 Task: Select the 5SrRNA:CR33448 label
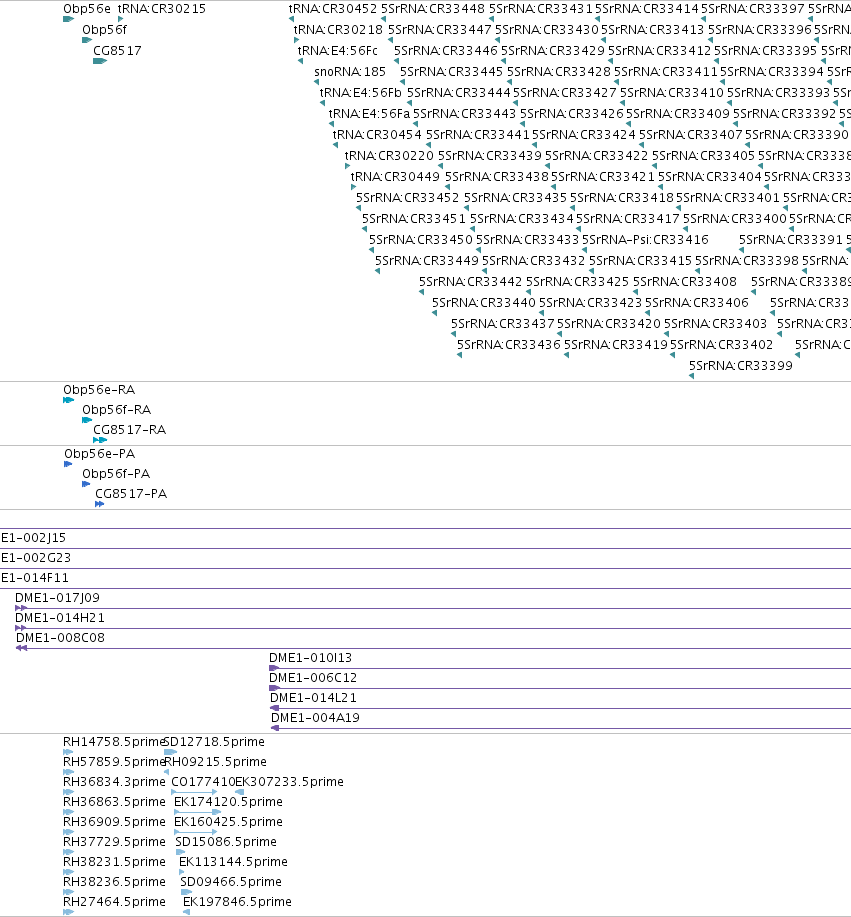coord(433,9)
